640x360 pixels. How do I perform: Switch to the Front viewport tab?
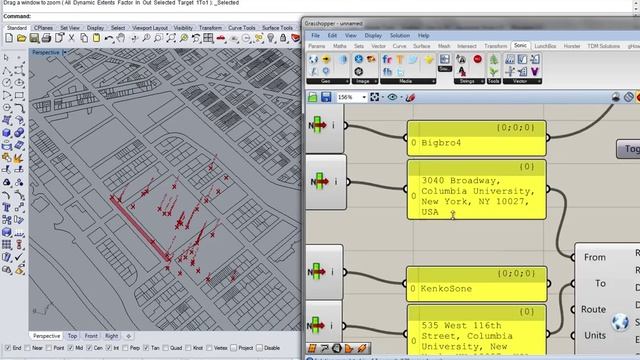point(91,336)
